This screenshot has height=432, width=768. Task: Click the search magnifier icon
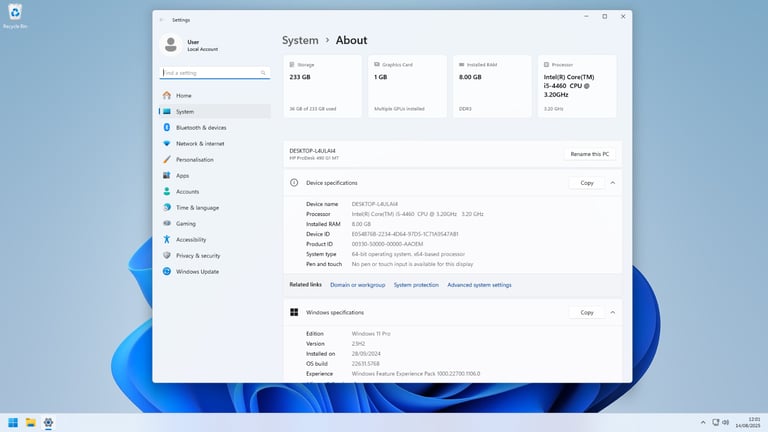pyautogui.click(x=263, y=73)
